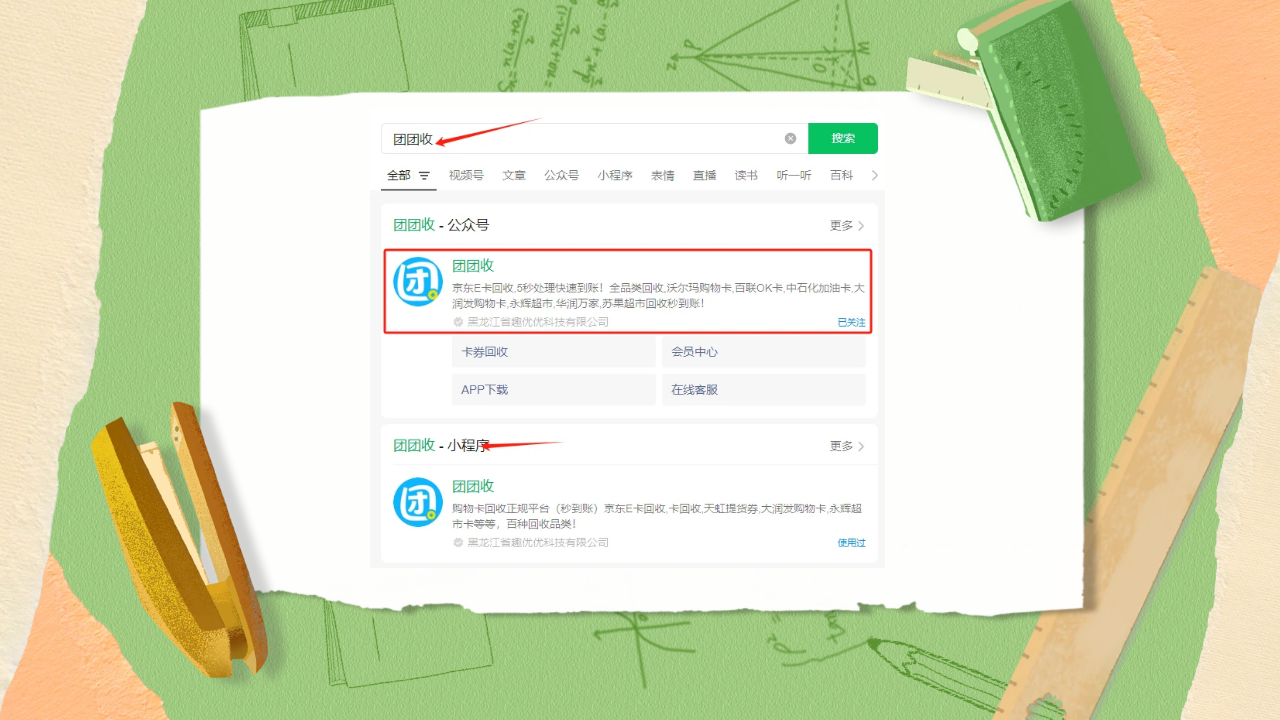Click the mini program description starting 购物卡回收正规平台
Image resolution: width=1280 pixels, height=720 pixels.
pyautogui.click(x=657, y=515)
